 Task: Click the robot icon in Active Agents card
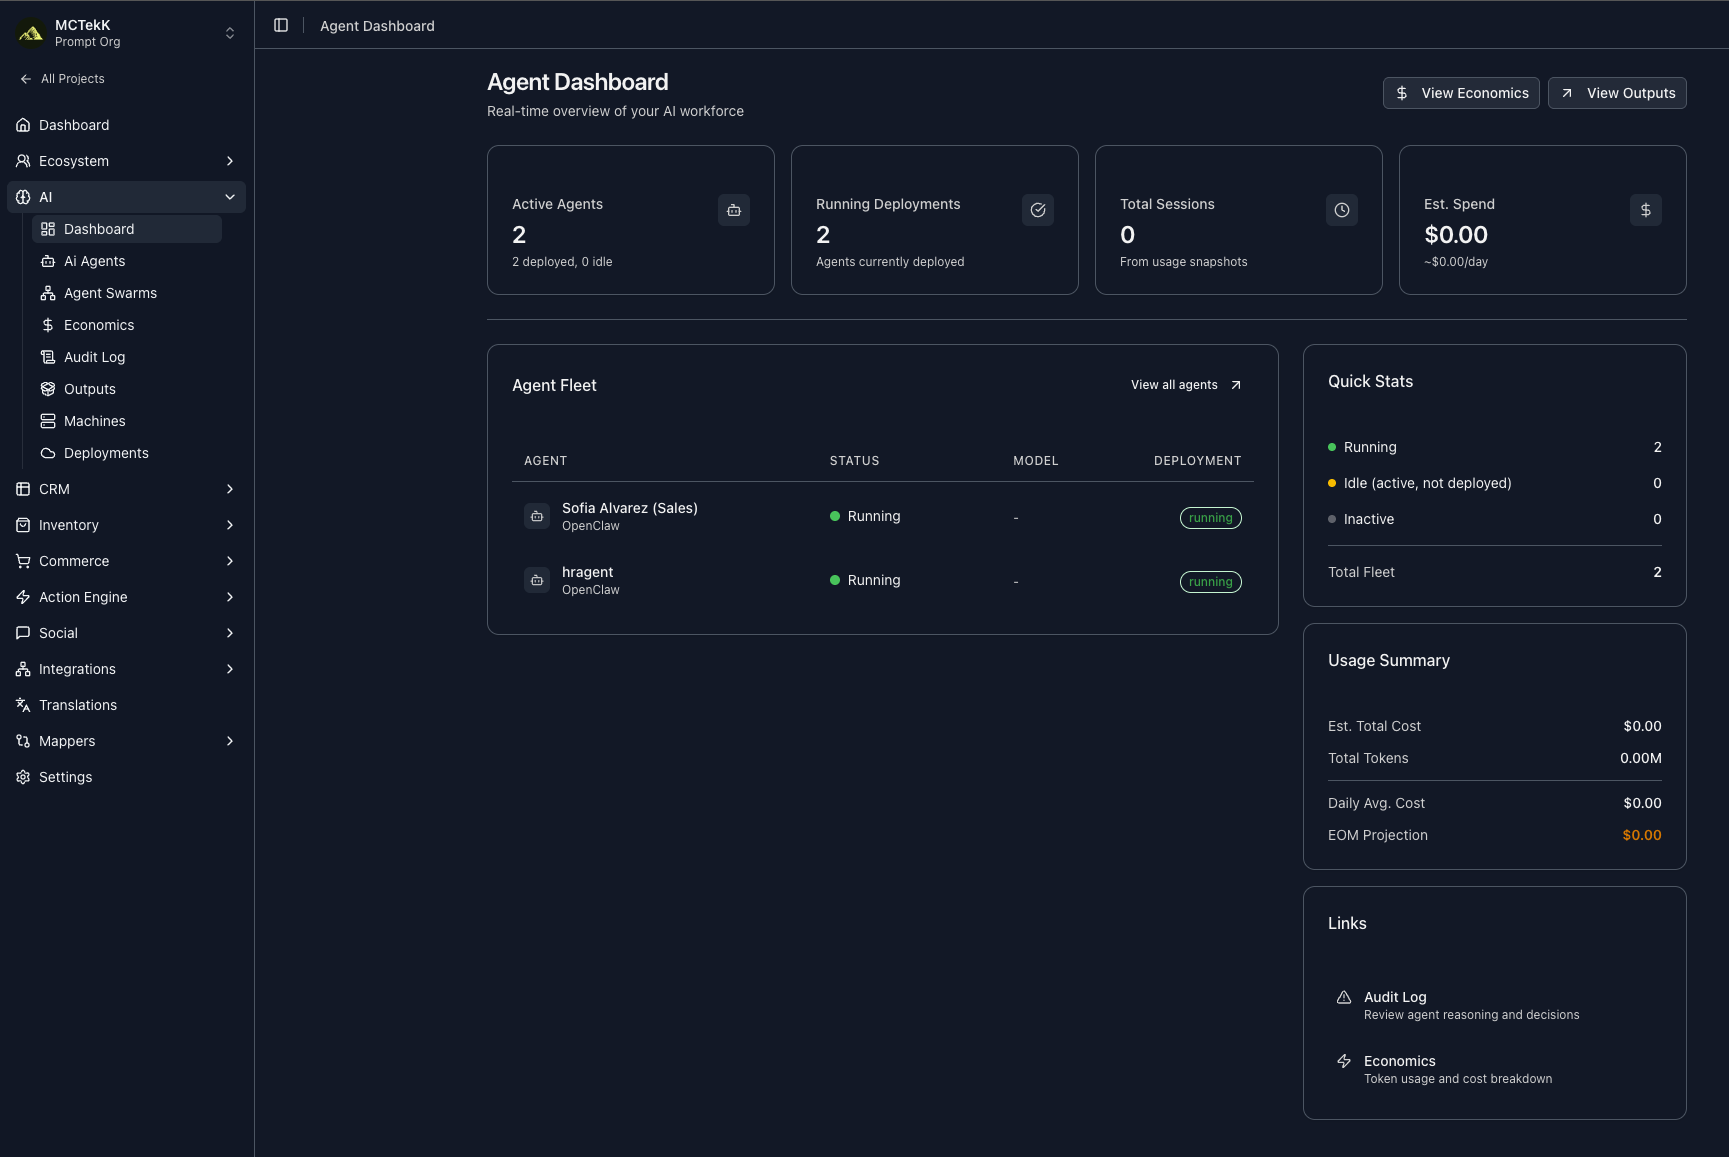click(x=733, y=210)
